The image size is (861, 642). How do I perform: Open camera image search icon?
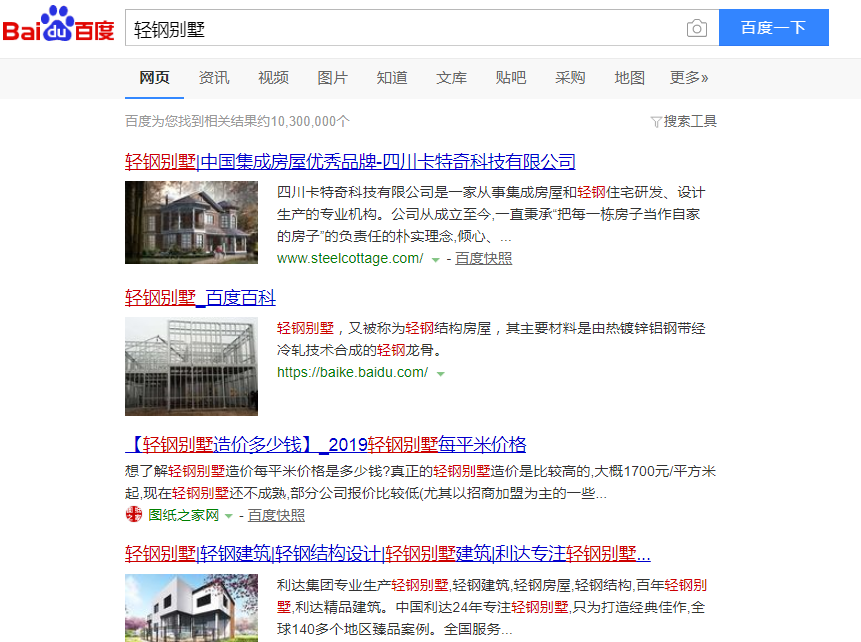tap(696, 28)
